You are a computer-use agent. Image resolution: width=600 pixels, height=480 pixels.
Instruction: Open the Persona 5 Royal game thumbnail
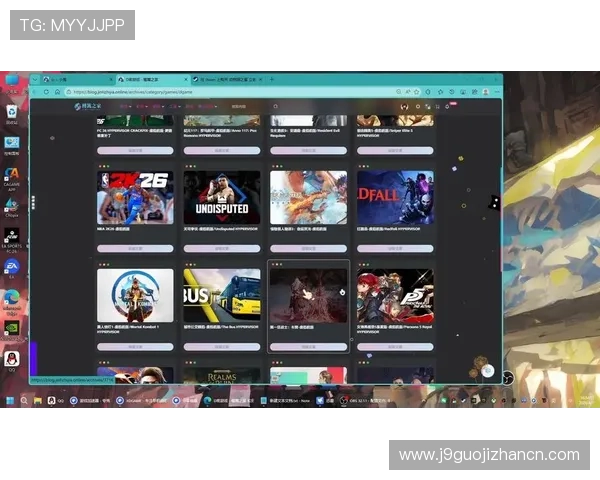pos(395,295)
